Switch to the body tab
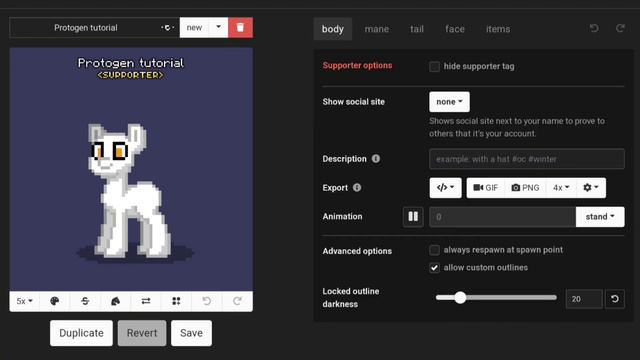Image resolution: width=640 pixels, height=360 pixels. coord(333,29)
